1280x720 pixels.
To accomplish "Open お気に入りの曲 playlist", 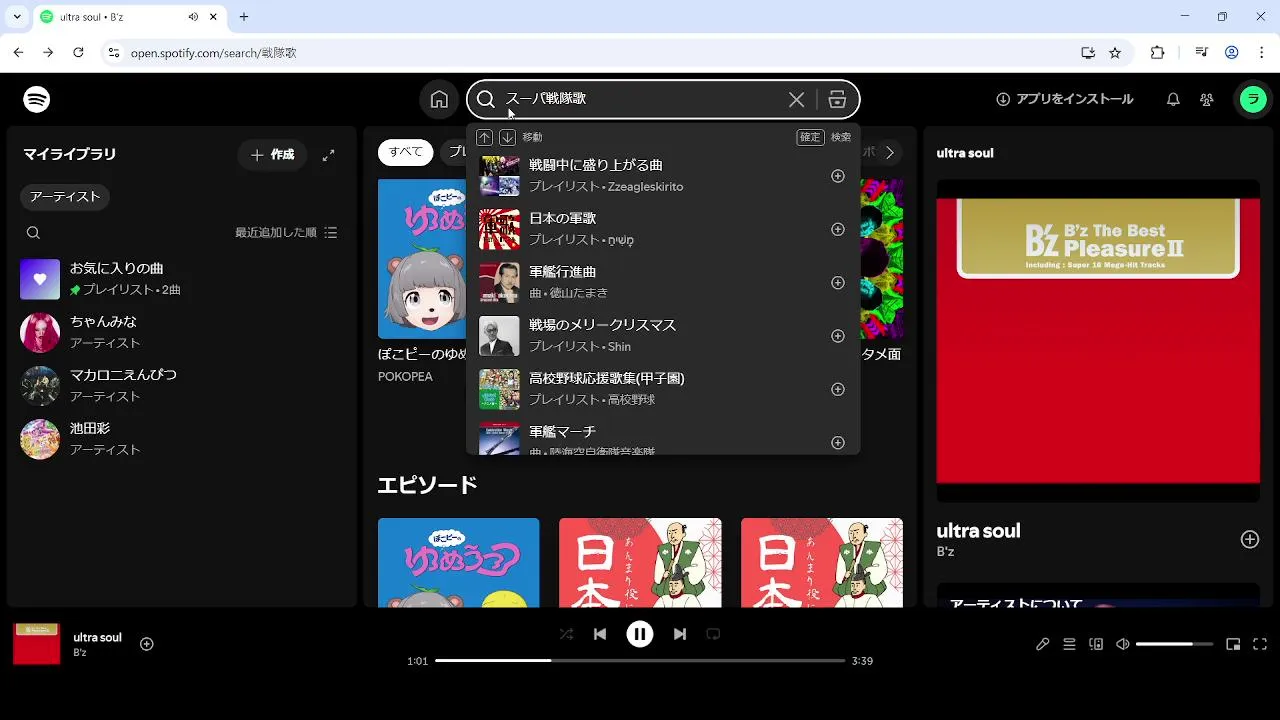I will (x=182, y=279).
